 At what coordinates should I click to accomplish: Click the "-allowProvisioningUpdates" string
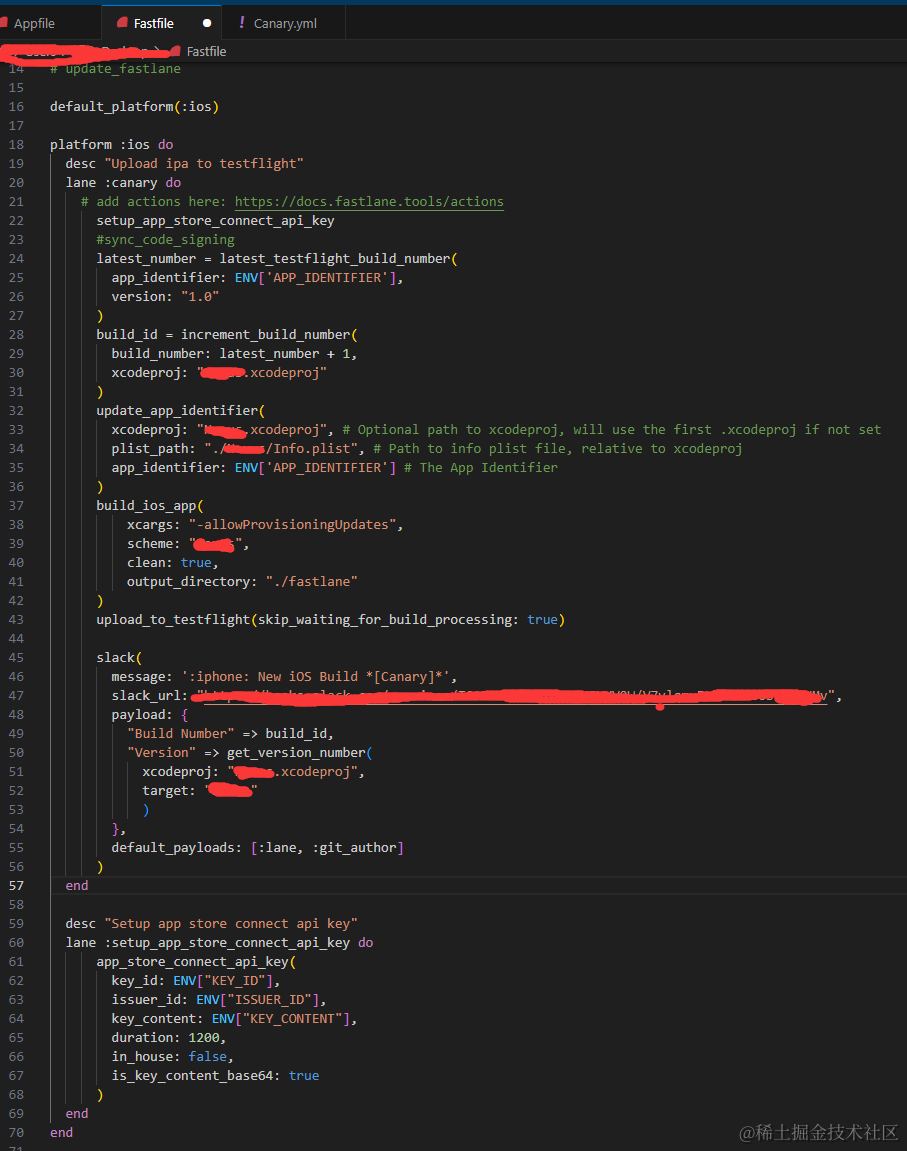(x=292, y=525)
